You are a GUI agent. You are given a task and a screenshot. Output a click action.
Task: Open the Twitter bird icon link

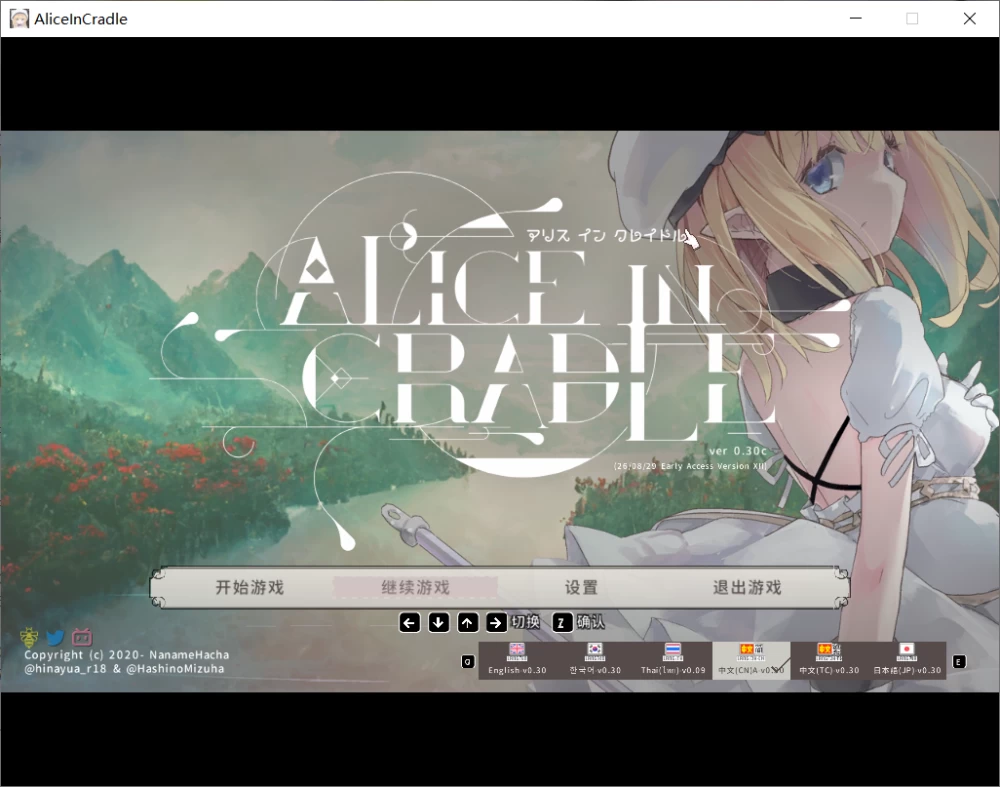tap(55, 637)
